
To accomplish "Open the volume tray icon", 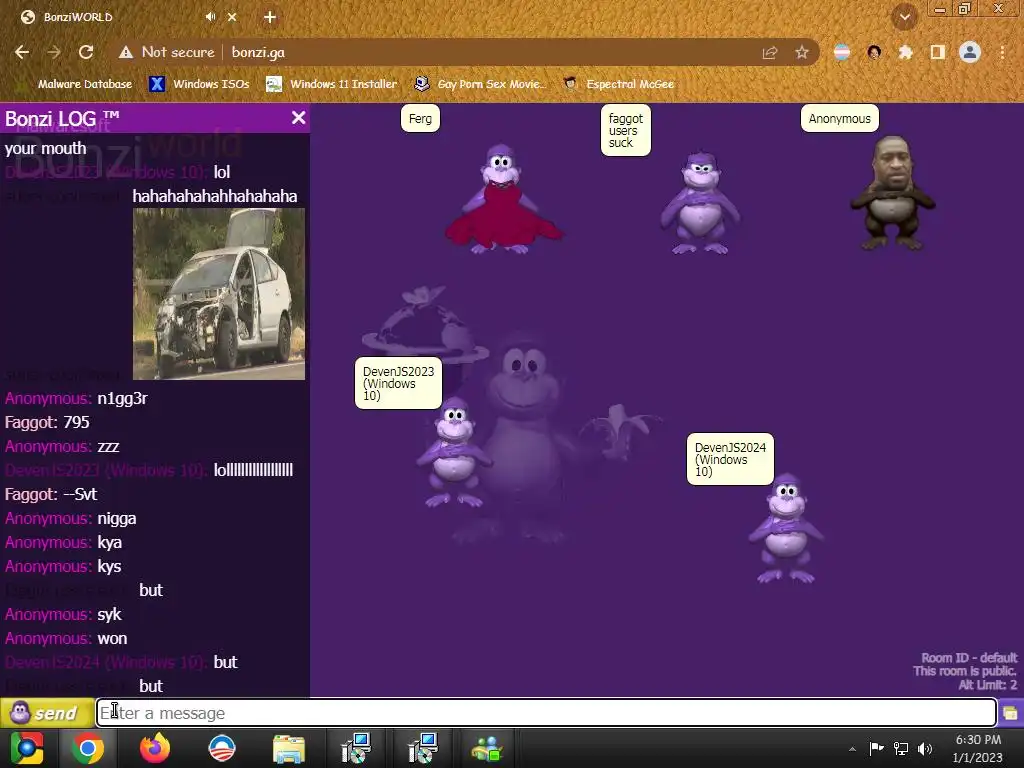I will [925, 748].
